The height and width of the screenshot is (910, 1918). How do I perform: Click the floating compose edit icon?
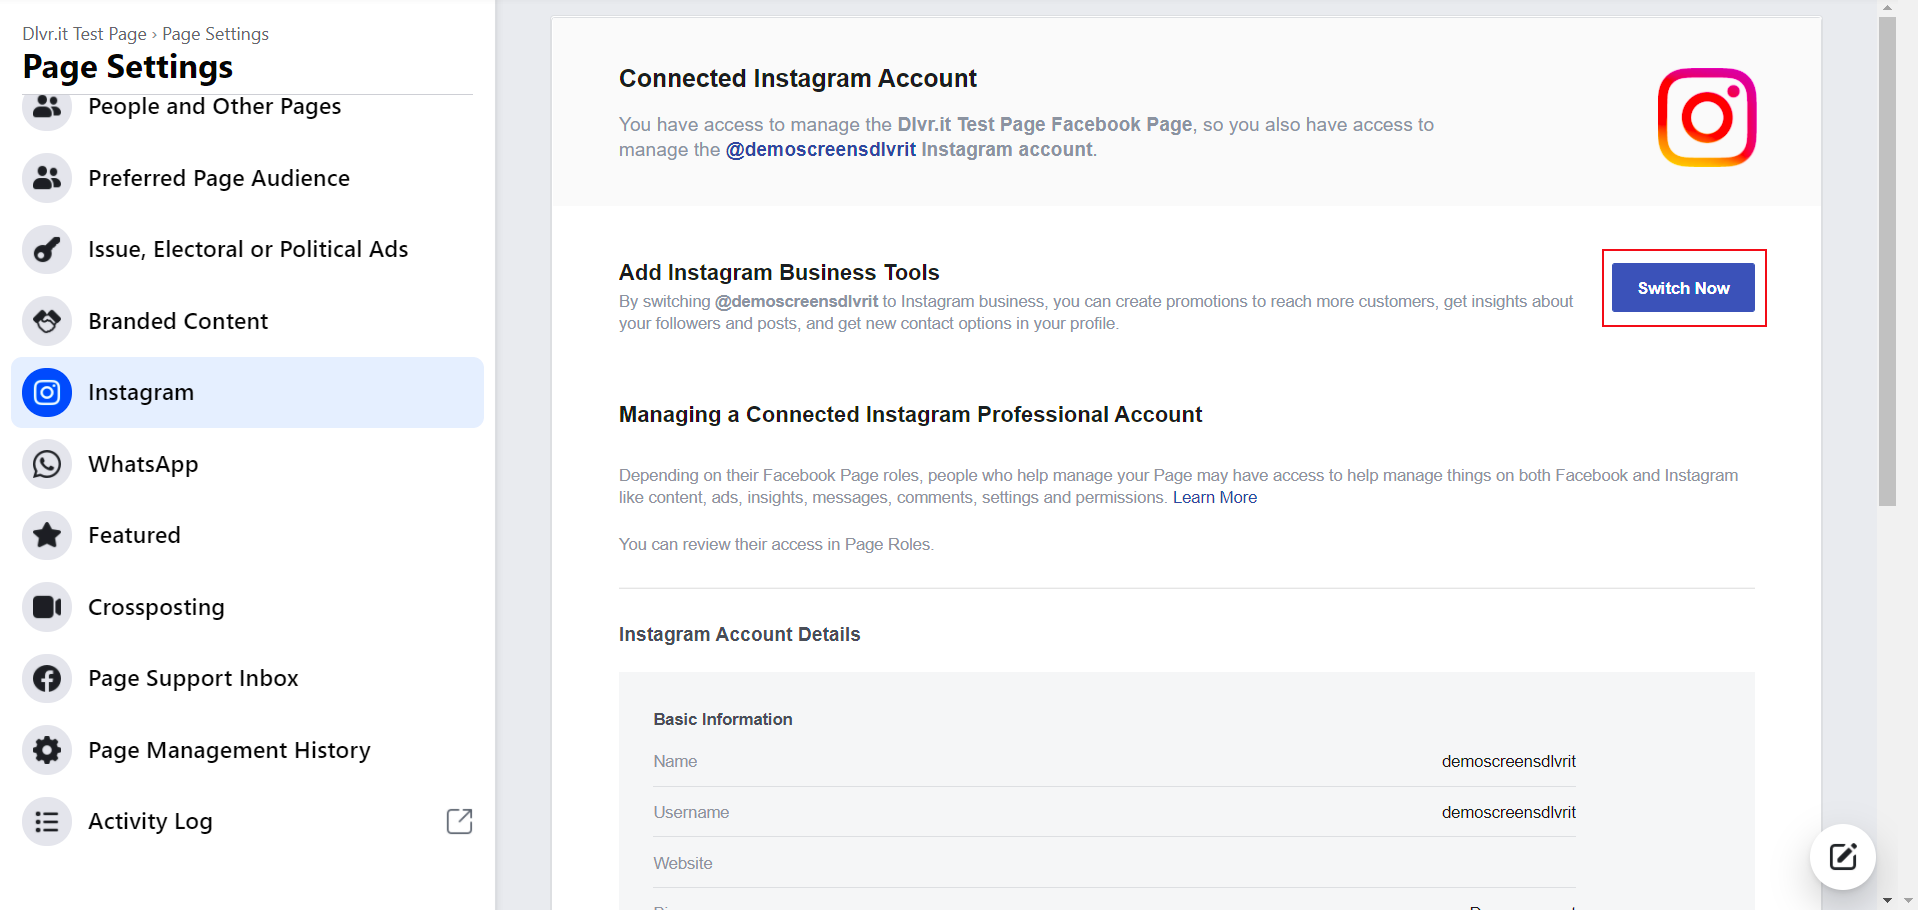(1842, 857)
